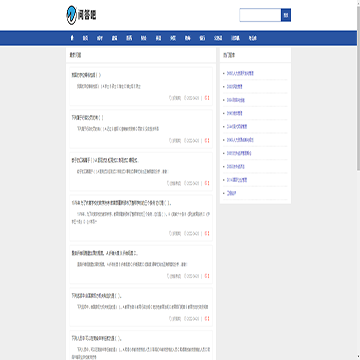Click red link on the card with two-line summary
Viewport: 360px width, 360px height.
coord(207,233)
